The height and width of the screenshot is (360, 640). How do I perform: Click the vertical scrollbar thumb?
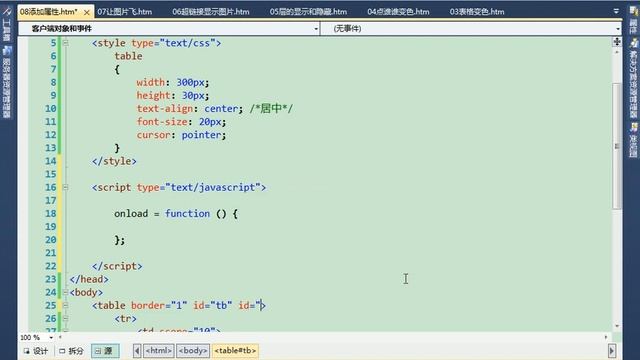coord(617,146)
